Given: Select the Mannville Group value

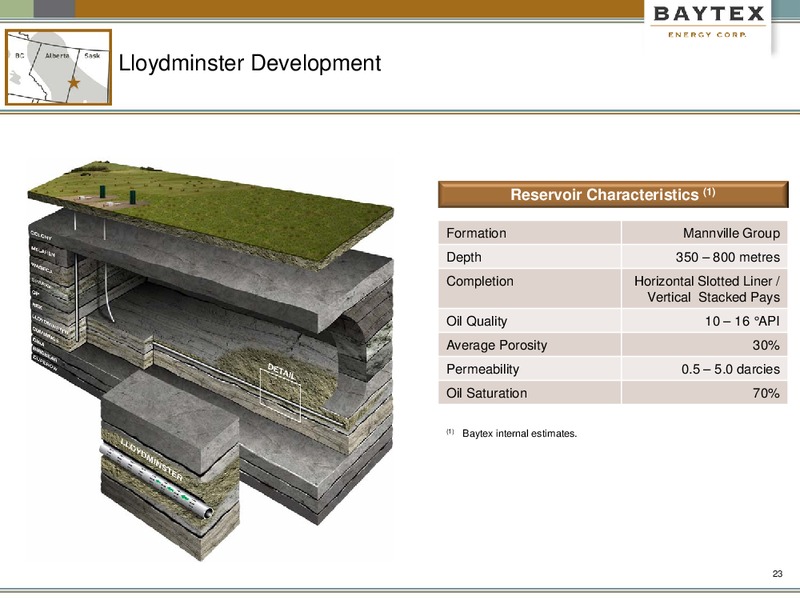Looking at the screenshot, I should click(x=731, y=233).
